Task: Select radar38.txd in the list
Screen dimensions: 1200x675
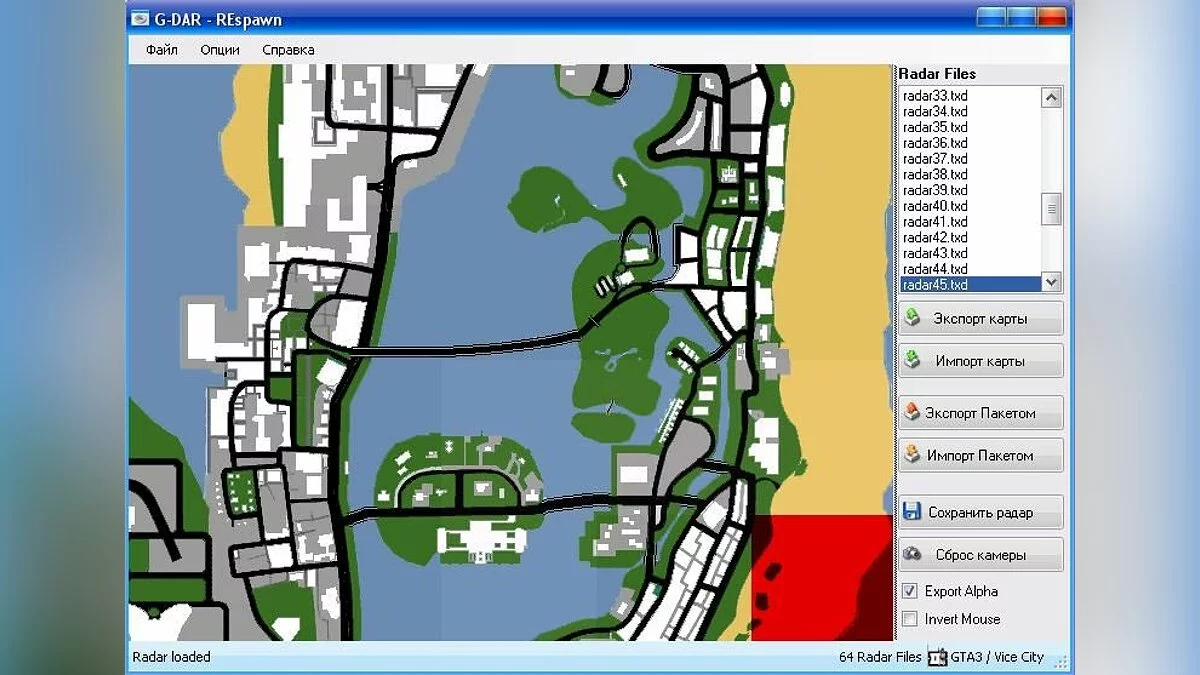Action: [970, 174]
